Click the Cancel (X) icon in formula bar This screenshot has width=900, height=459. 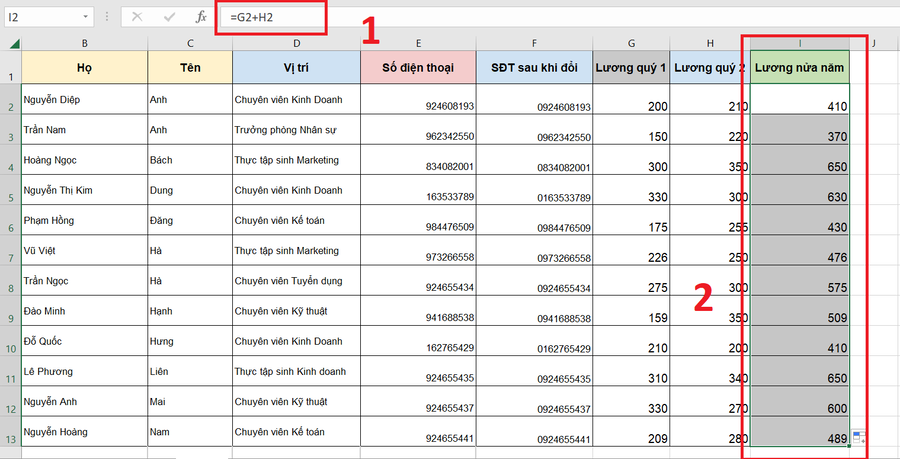point(137,17)
